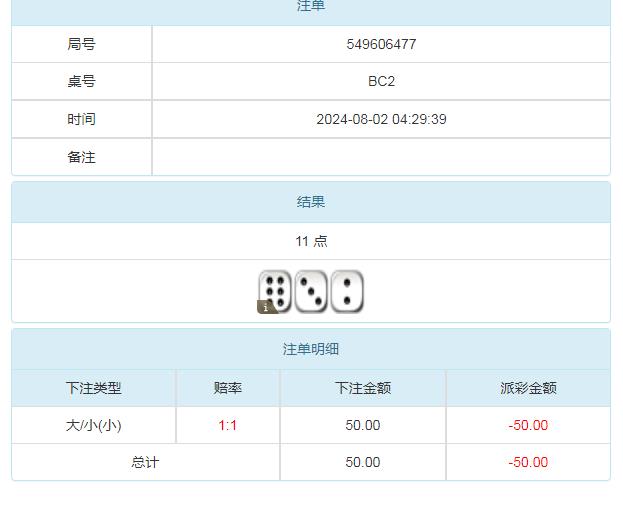Click the table number BC2
Screen dimensions: 623x531
pos(381,81)
